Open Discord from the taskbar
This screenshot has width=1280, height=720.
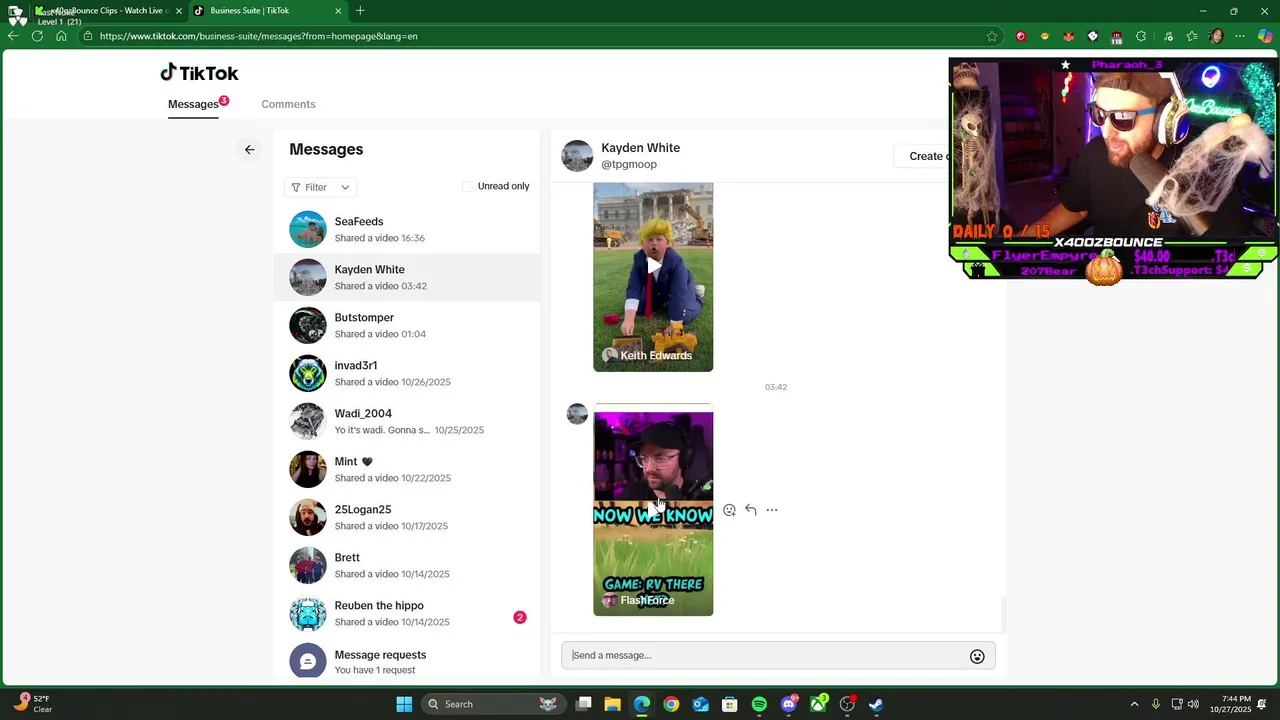coord(789,704)
